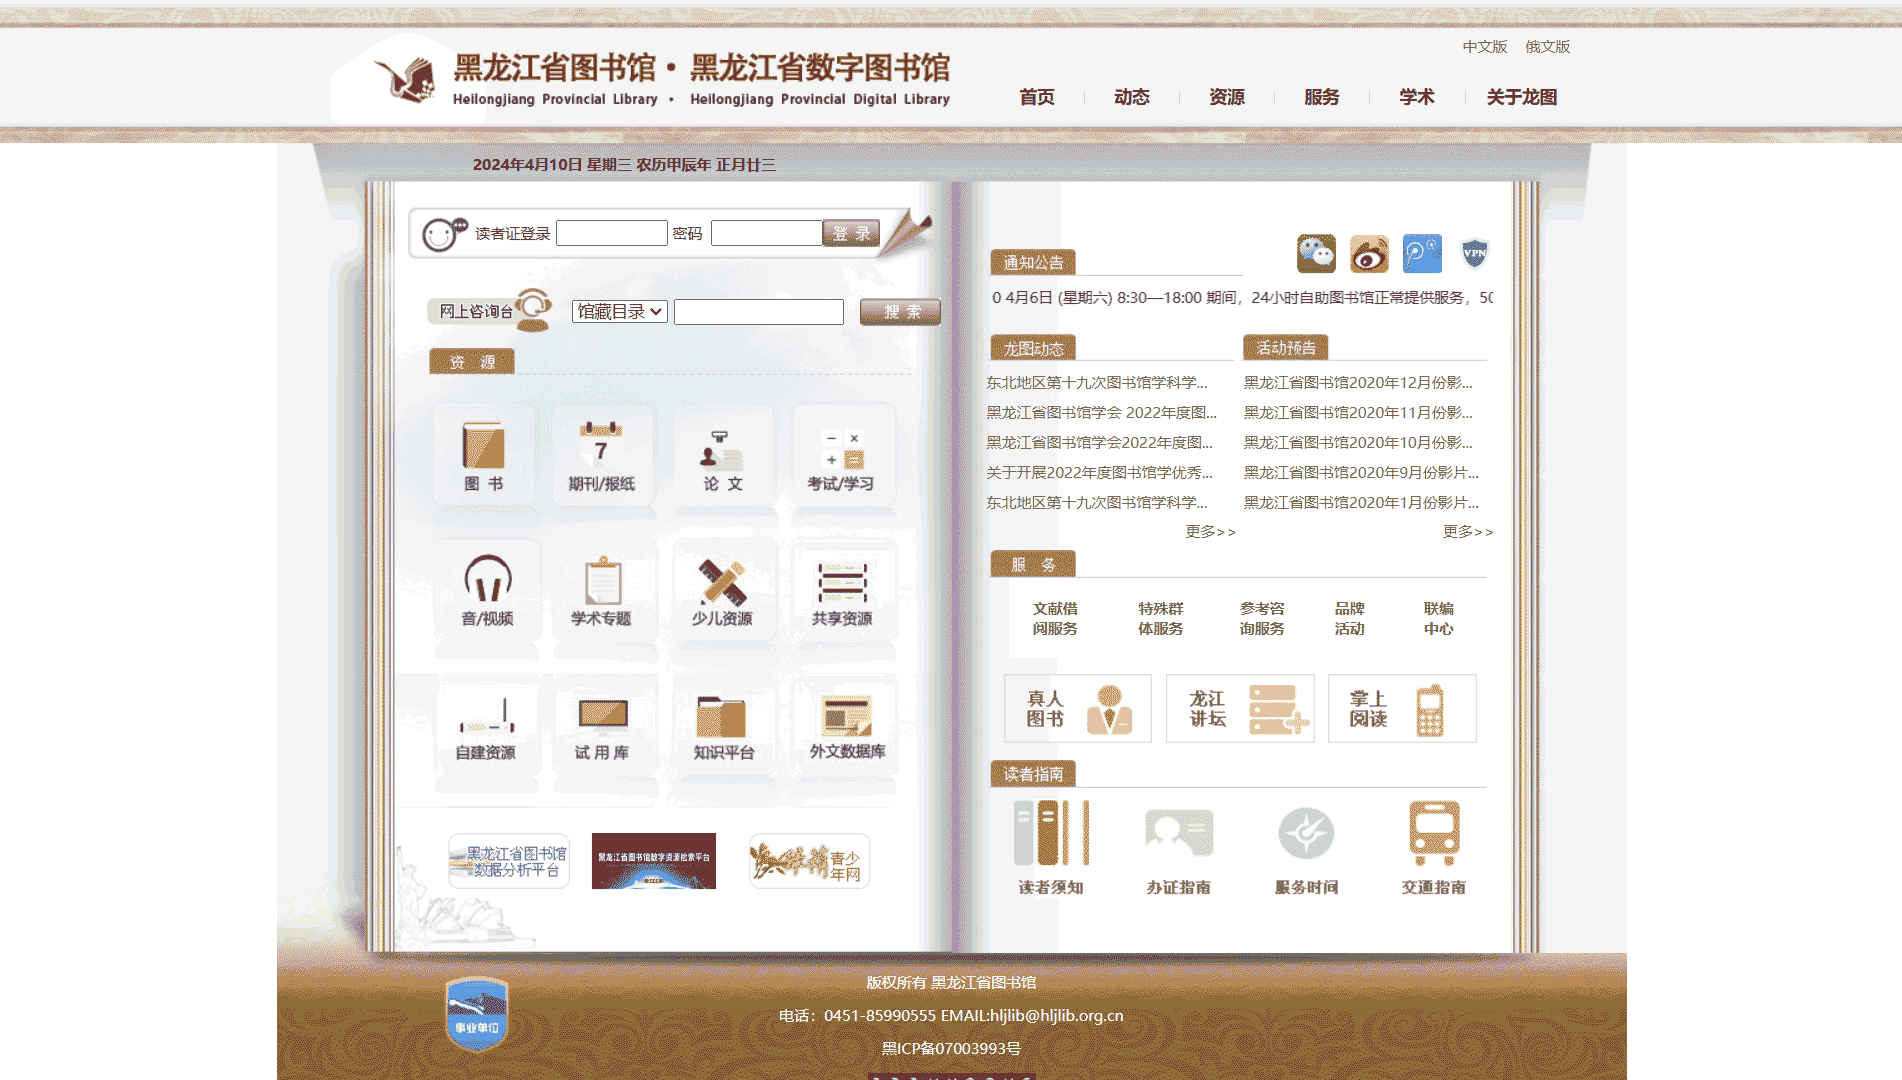Open the 学术 navigation item
This screenshot has height=1080, width=1902.
(x=1417, y=97)
